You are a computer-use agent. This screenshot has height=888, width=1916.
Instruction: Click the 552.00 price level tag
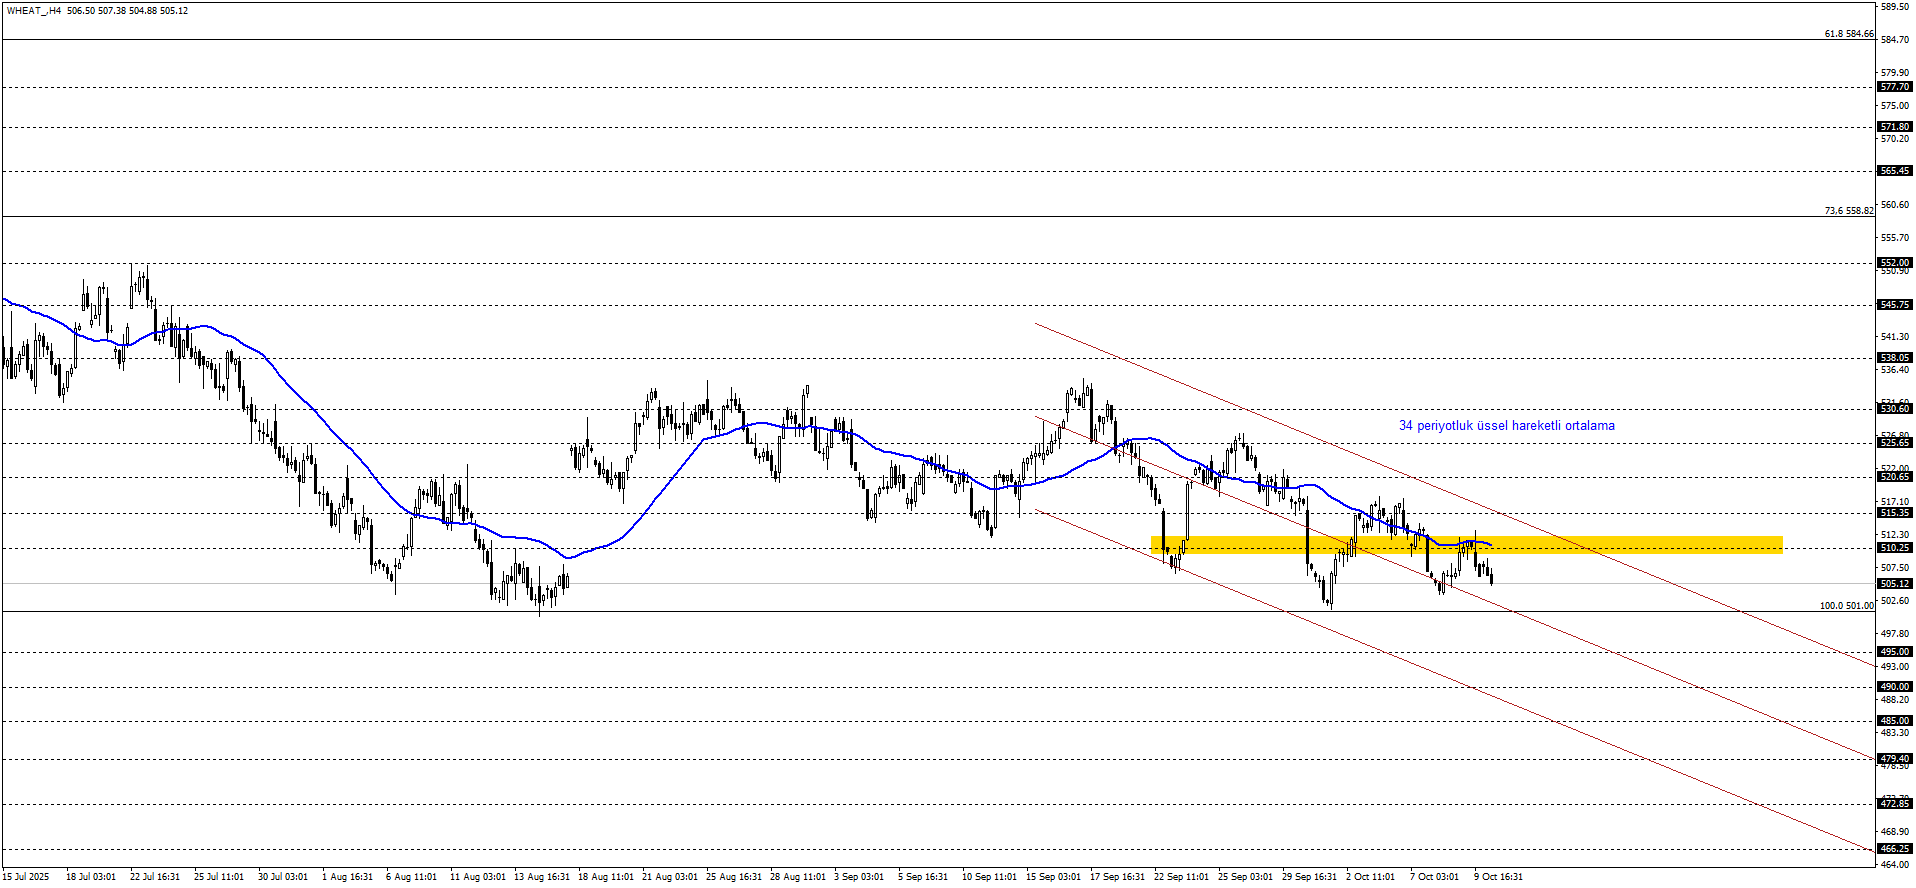click(1895, 263)
